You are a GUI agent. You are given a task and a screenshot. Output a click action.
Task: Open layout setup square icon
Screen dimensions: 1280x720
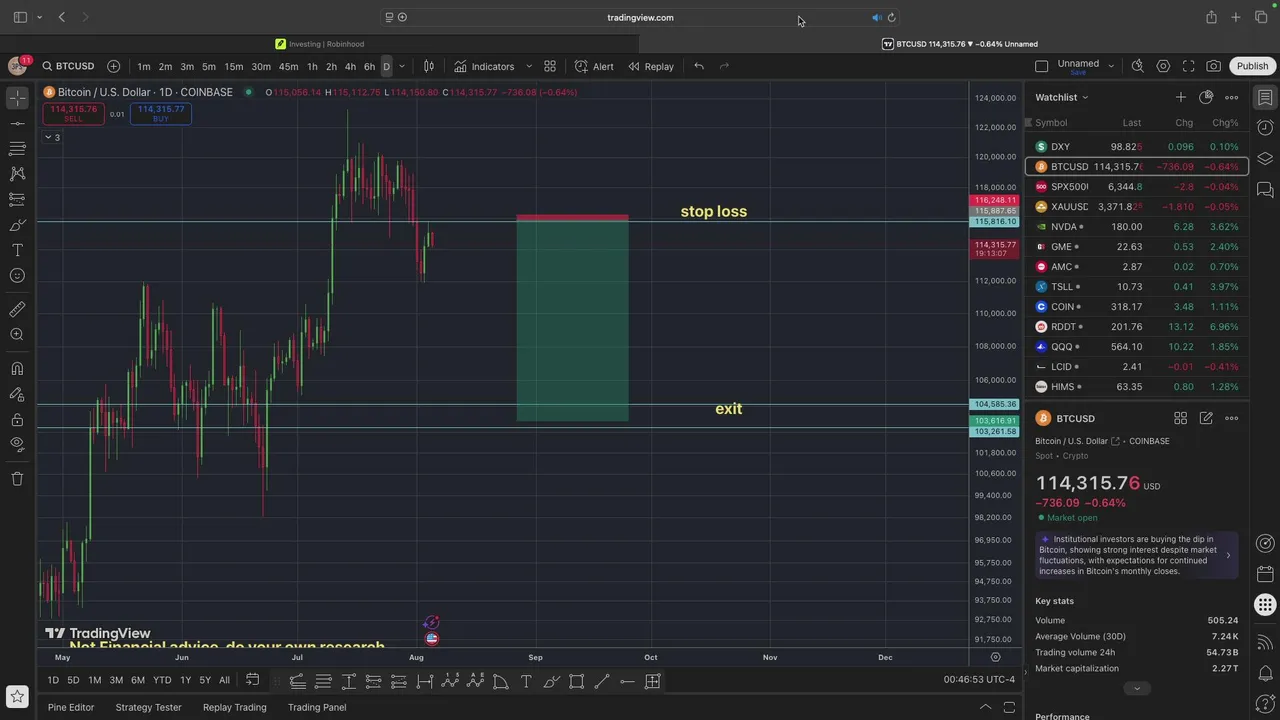click(x=1041, y=66)
